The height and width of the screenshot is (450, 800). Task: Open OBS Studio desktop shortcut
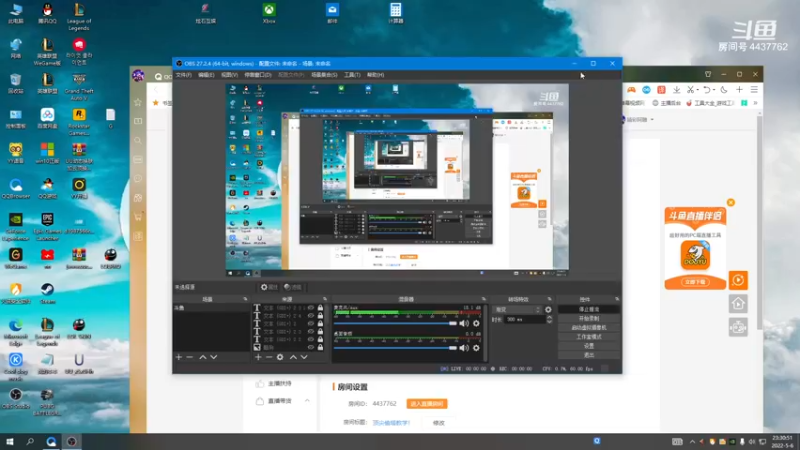[x=16, y=398]
